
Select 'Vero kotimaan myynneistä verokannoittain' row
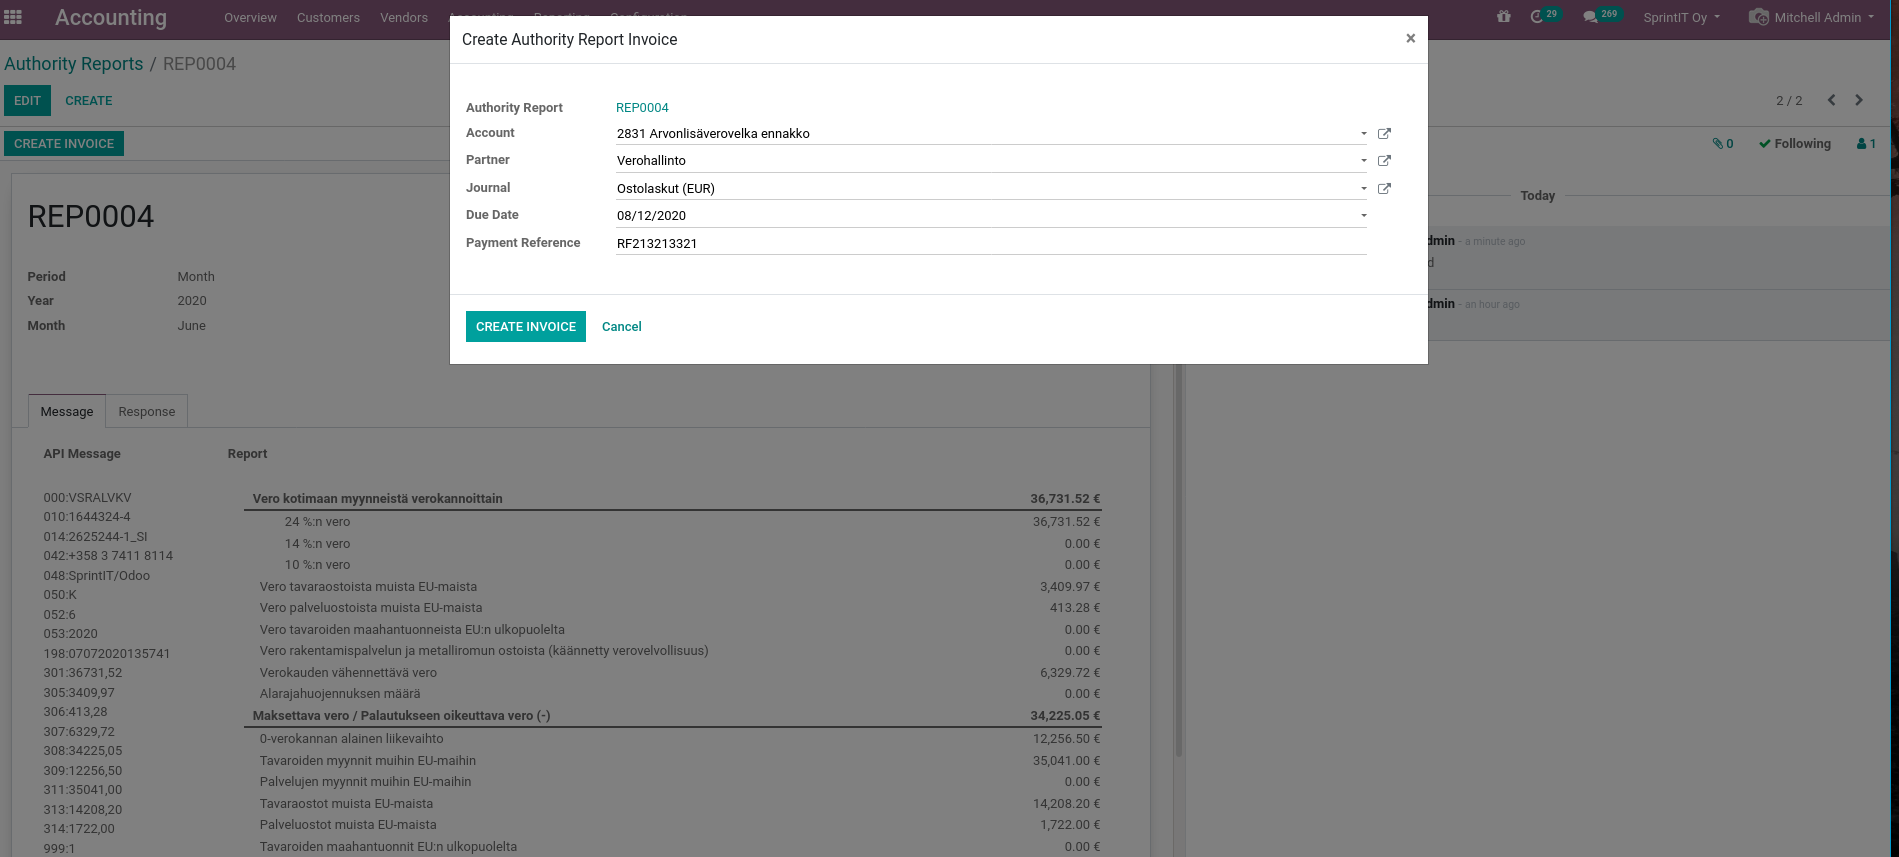pyautogui.click(x=672, y=498)
